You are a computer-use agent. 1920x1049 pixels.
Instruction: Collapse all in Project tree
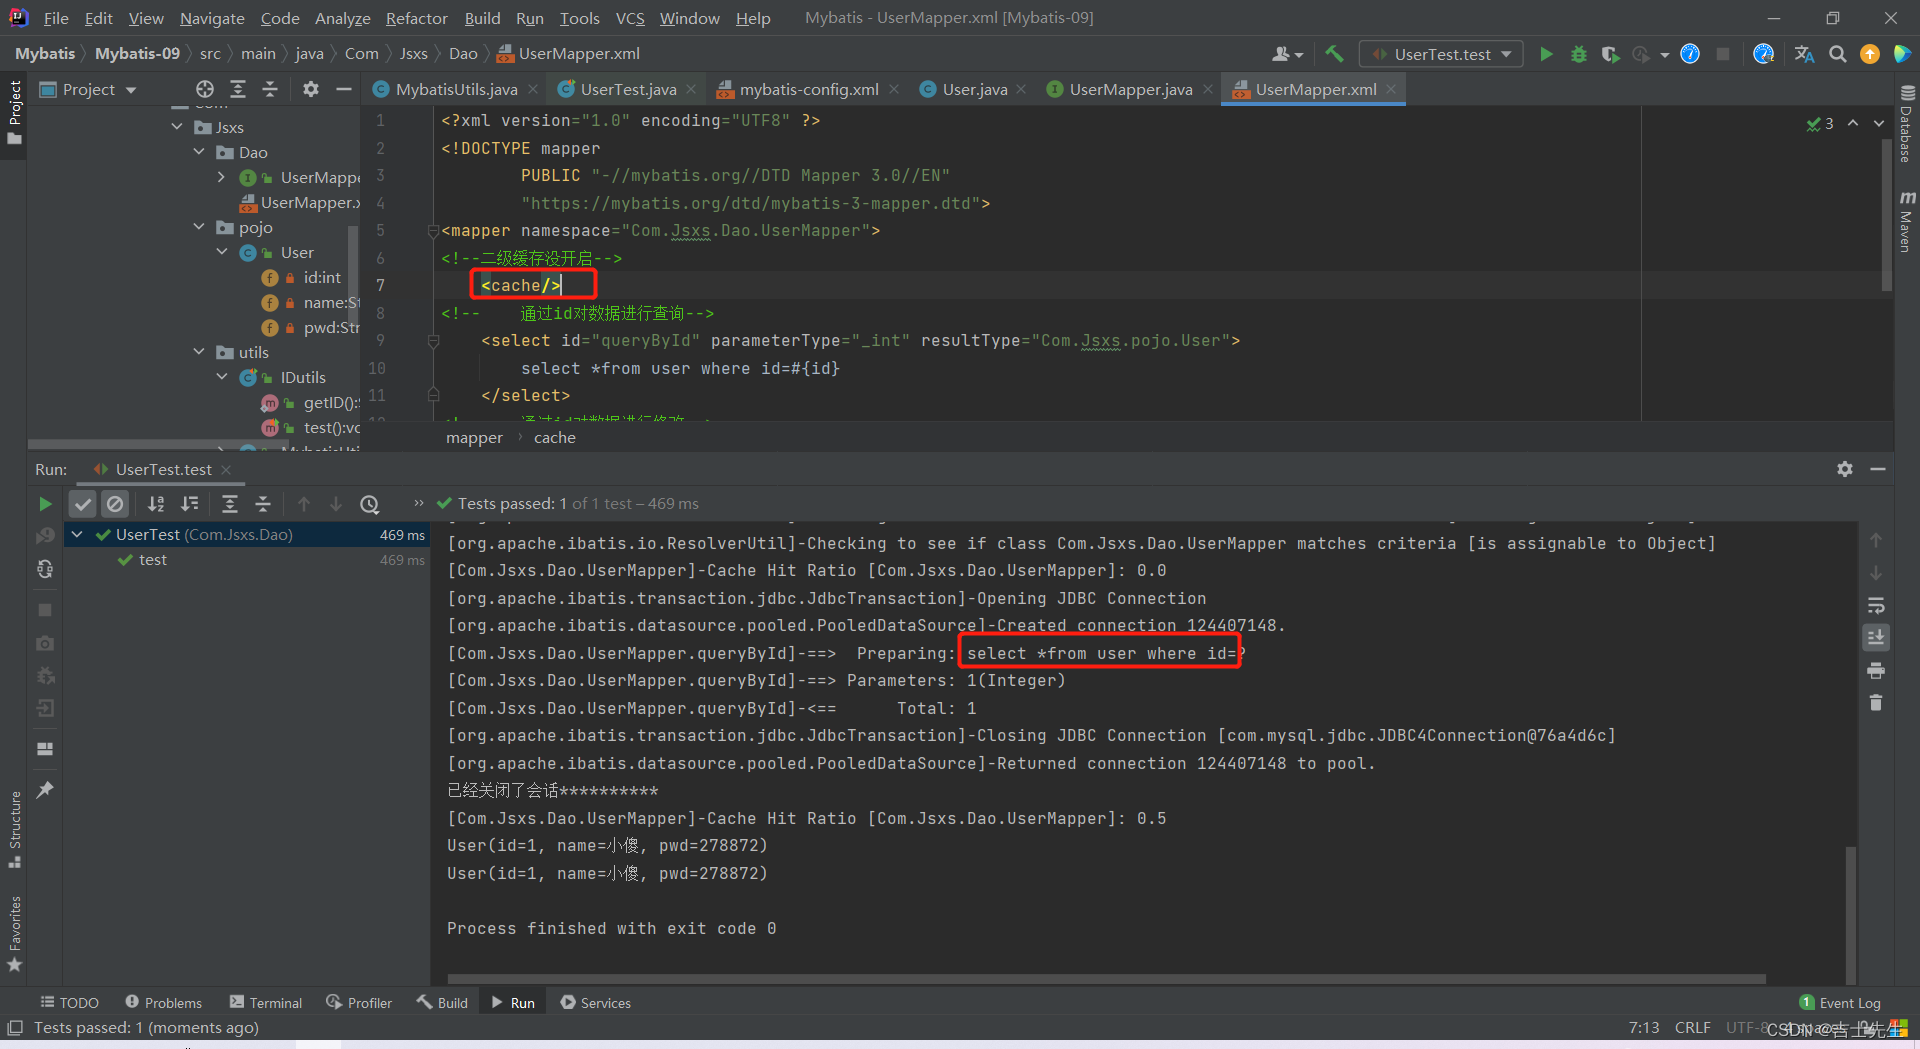pos(270,89)
